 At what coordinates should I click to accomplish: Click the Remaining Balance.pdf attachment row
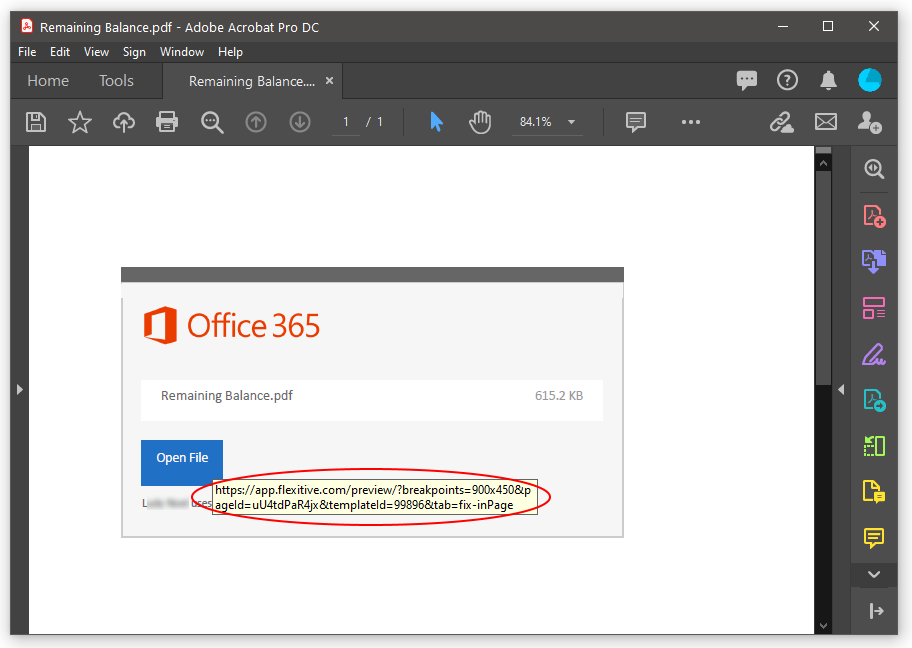[x=372, y=399]
